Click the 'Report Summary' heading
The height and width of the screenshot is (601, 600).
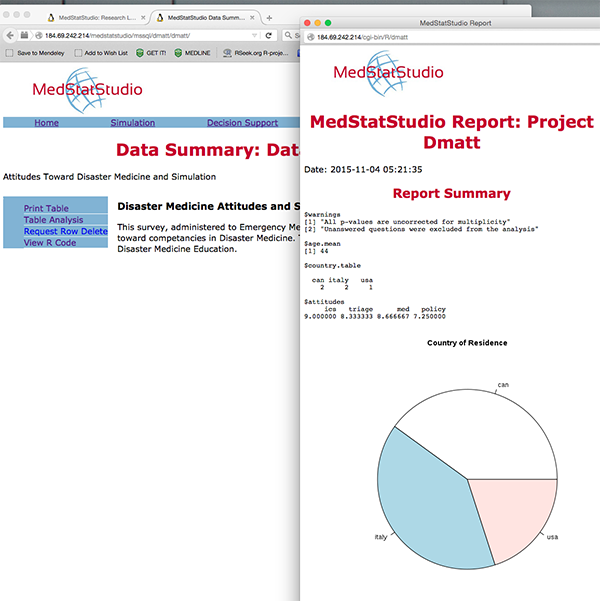(x=452, y=193)
